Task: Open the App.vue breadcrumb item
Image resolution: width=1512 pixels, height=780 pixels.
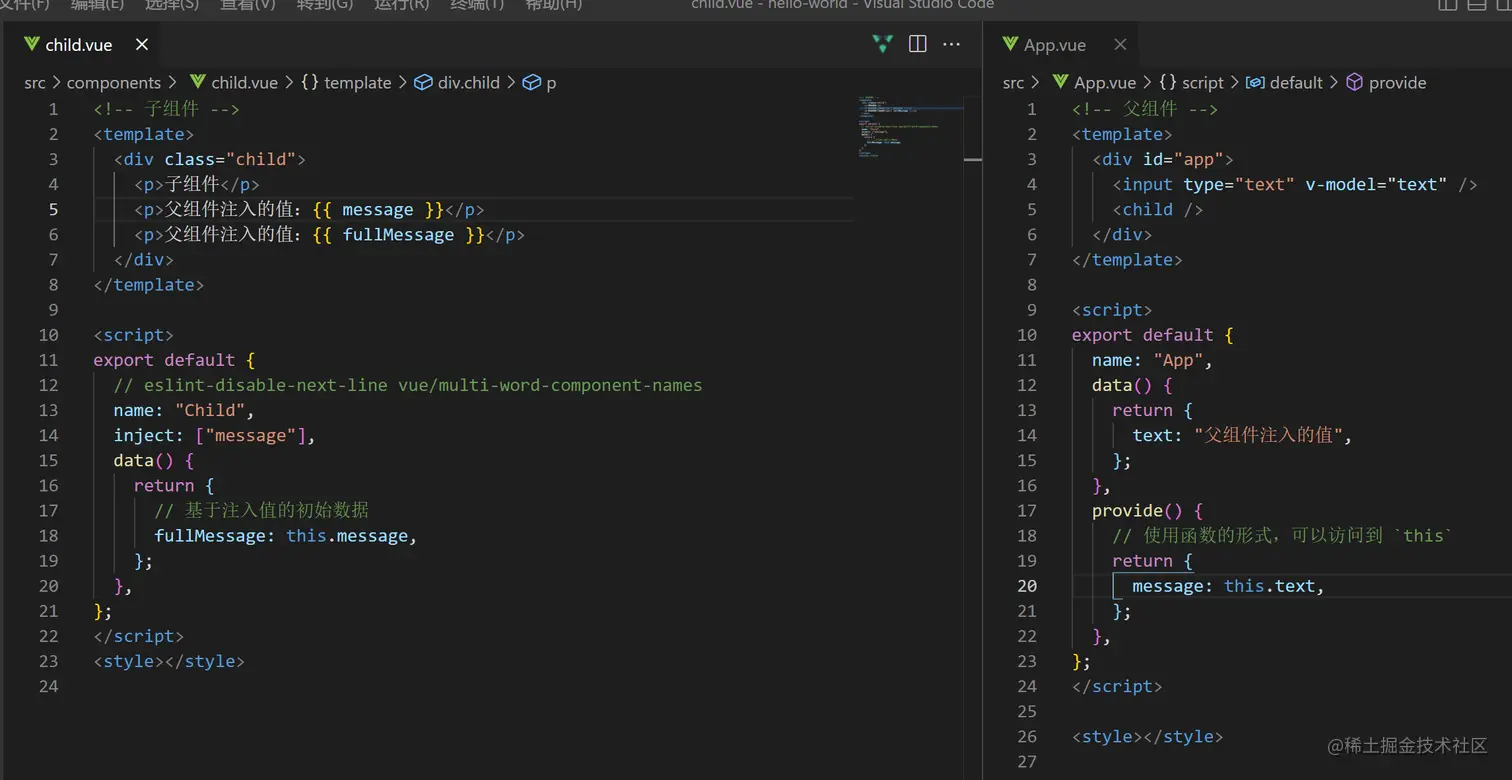Action: click(x=1095, y=83)
